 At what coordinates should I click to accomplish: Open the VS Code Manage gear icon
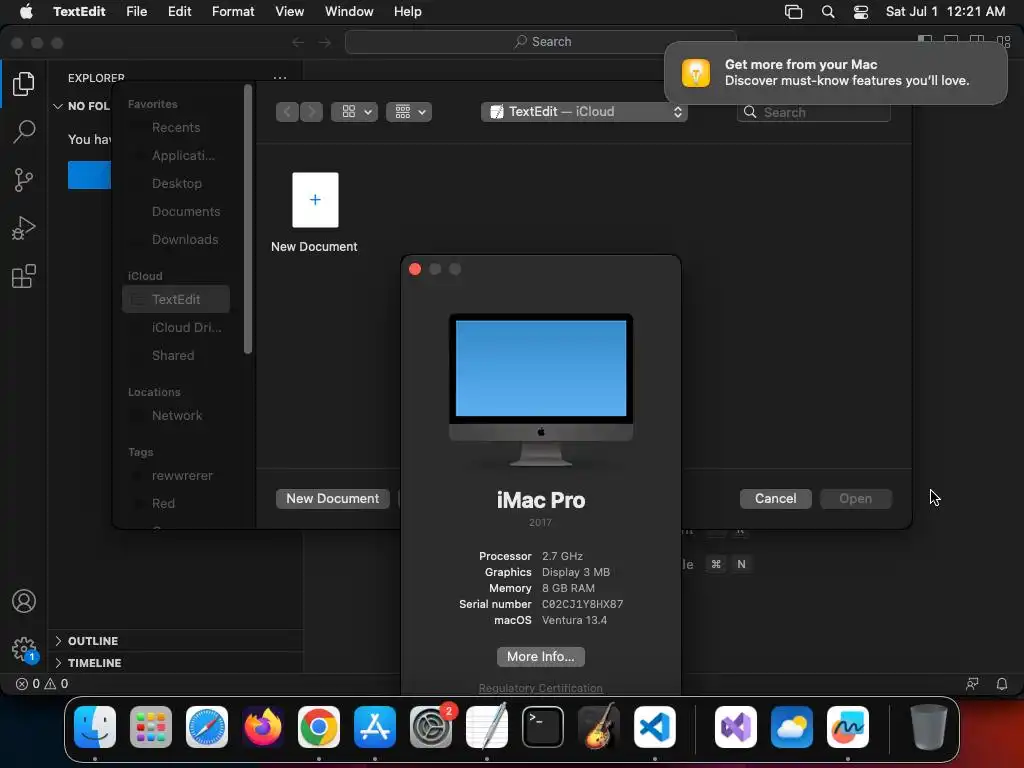coord(24,649)
